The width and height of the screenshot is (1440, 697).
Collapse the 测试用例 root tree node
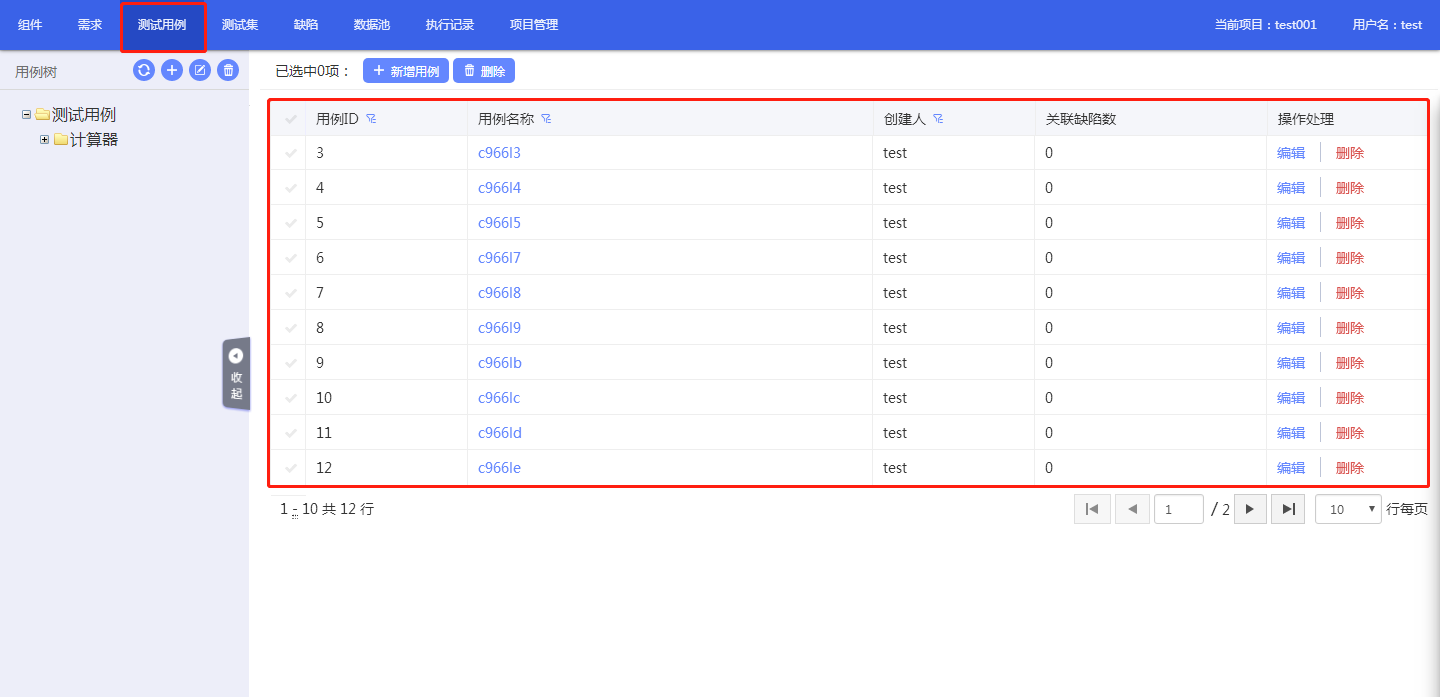(x=26, y=115)
